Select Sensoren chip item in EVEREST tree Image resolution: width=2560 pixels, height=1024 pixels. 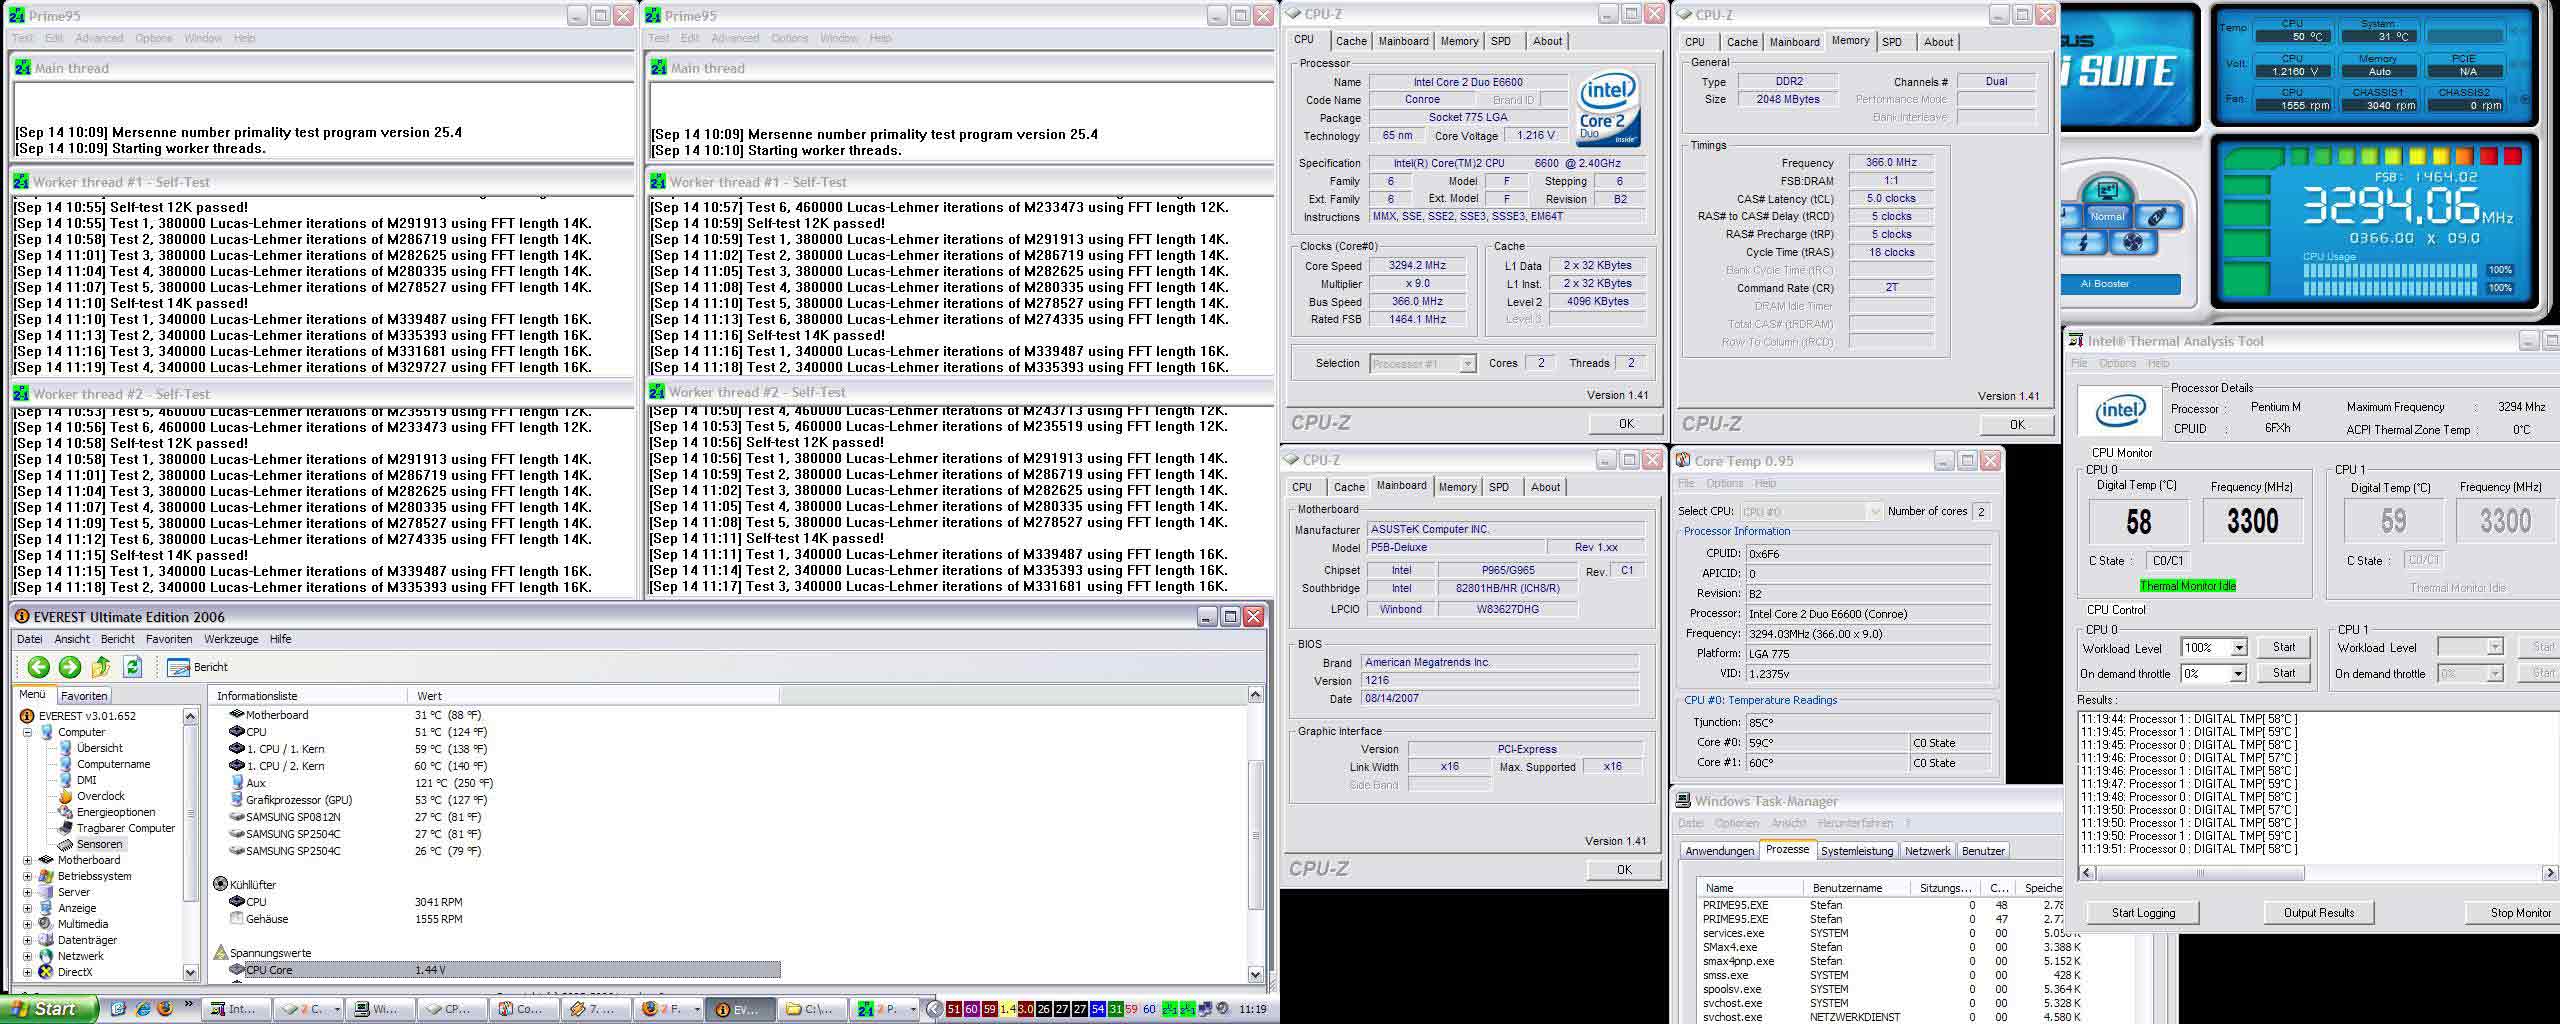pyautogui.click(x=90, y=844)
